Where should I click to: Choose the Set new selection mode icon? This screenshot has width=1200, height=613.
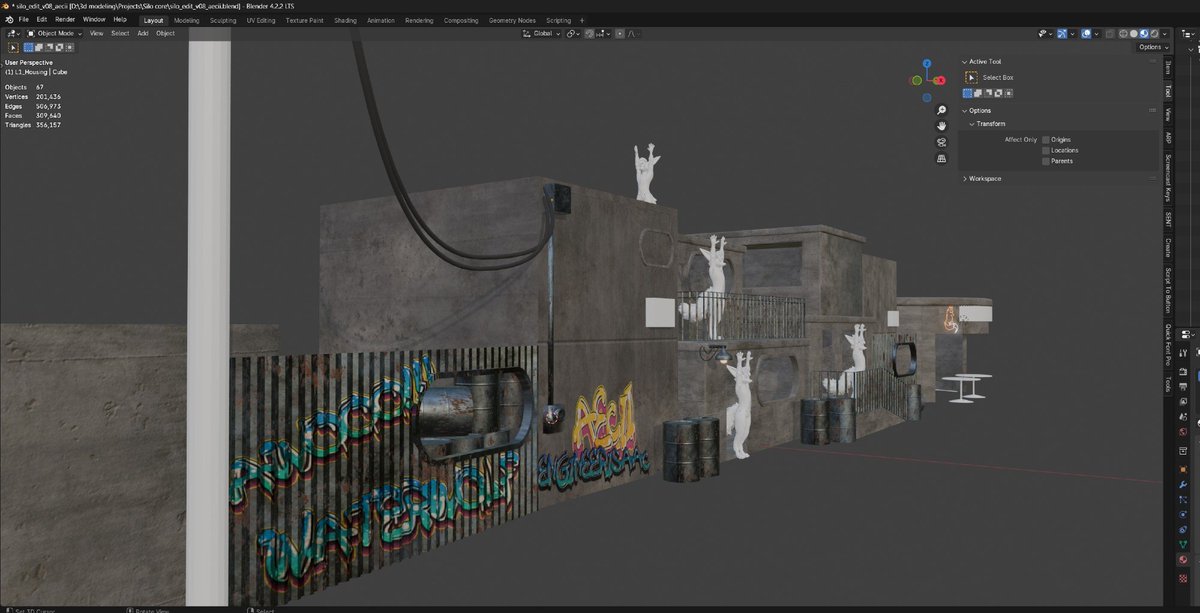[x=28, y=47]
